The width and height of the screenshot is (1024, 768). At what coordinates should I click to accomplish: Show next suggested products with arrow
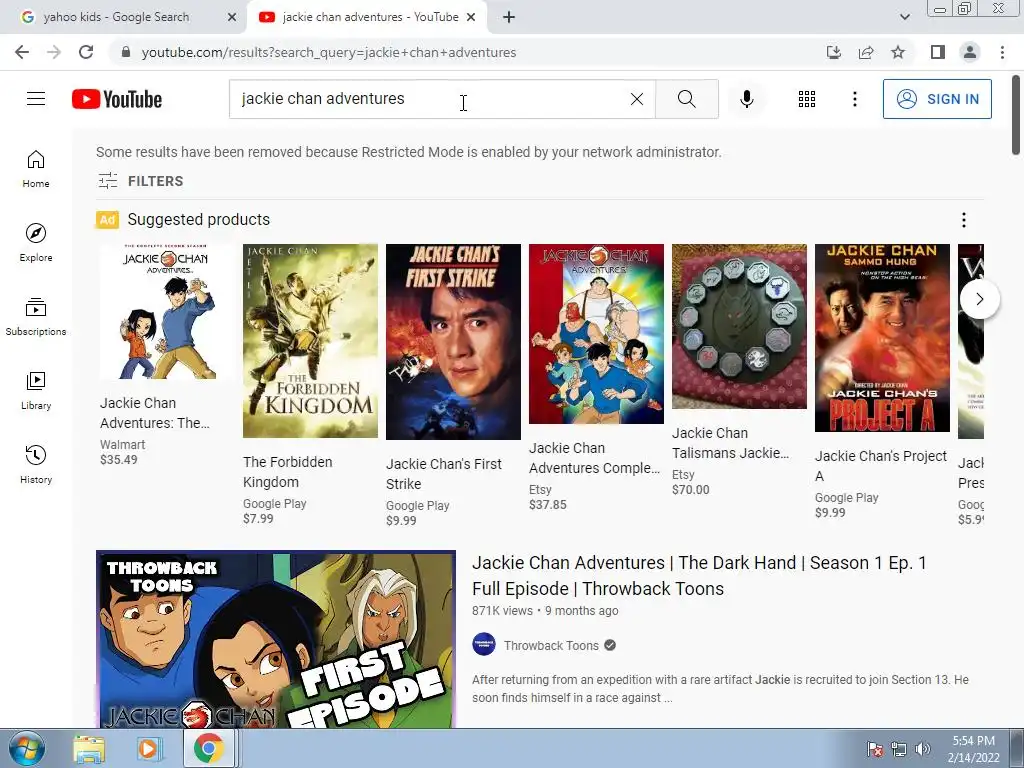[979, 299]
